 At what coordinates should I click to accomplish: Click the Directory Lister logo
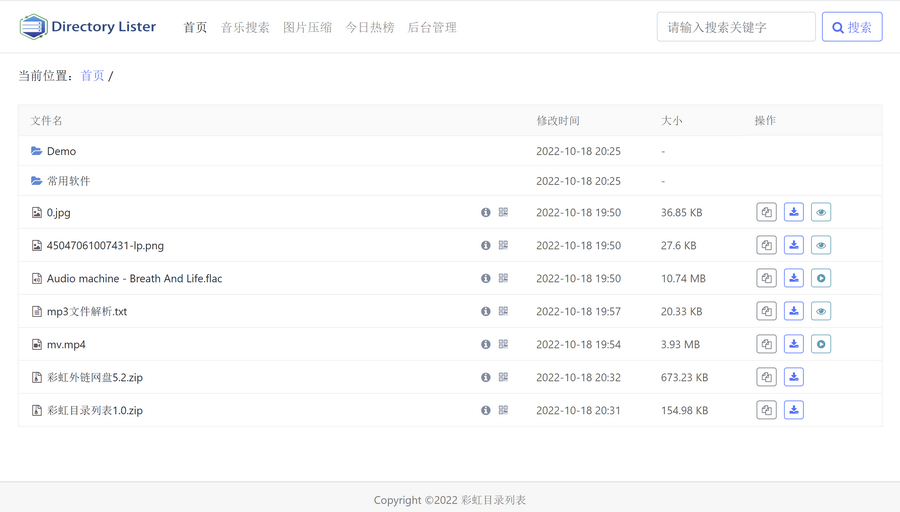88,27
